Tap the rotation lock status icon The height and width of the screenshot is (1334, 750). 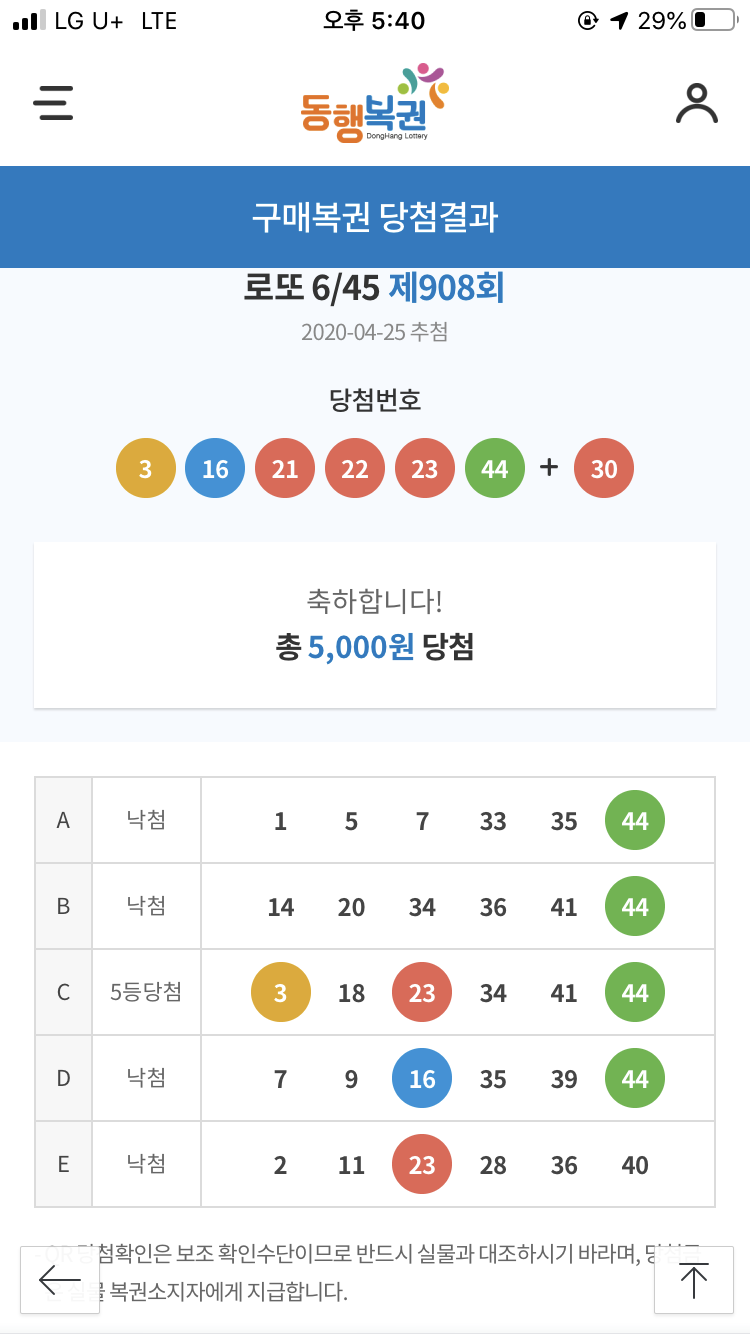[x=588, y=21]
